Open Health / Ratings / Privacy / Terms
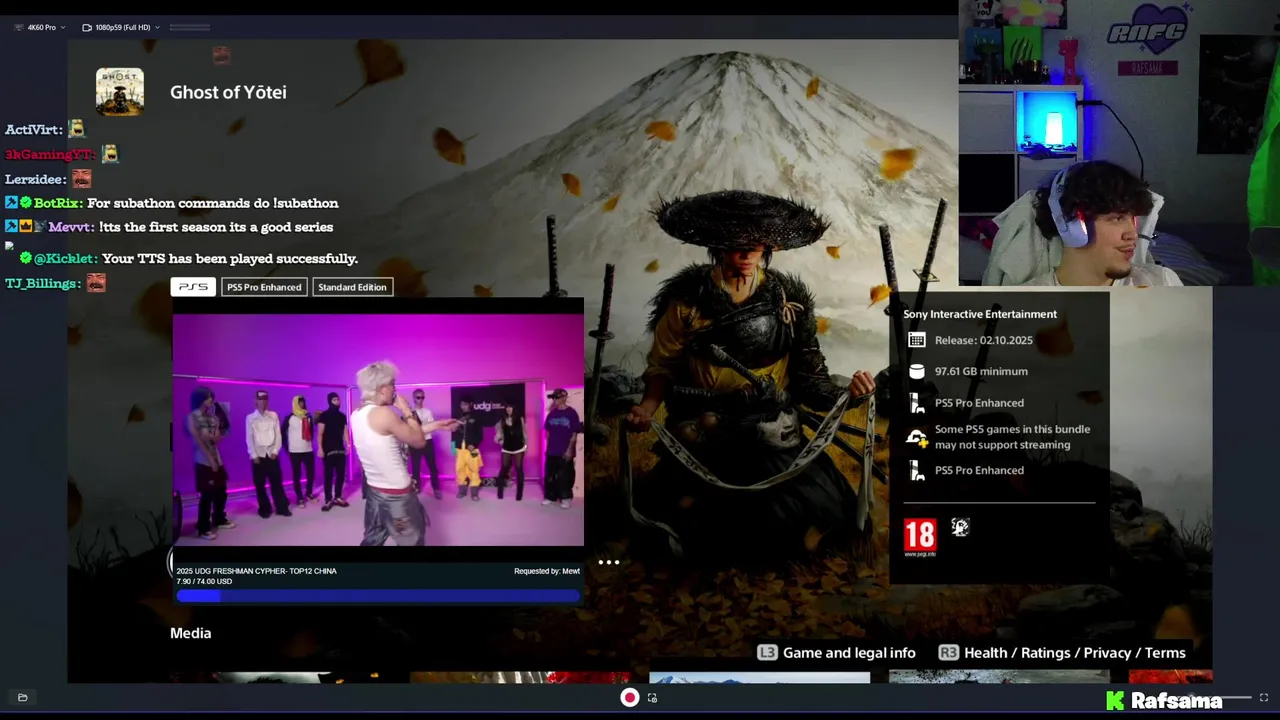 1075,653
